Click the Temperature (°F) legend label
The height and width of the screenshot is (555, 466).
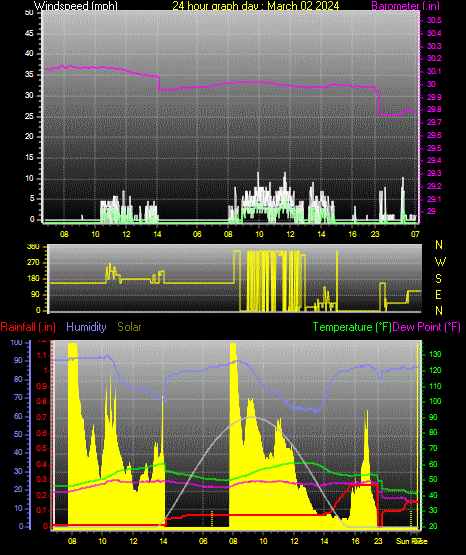(x=352, y=327)
